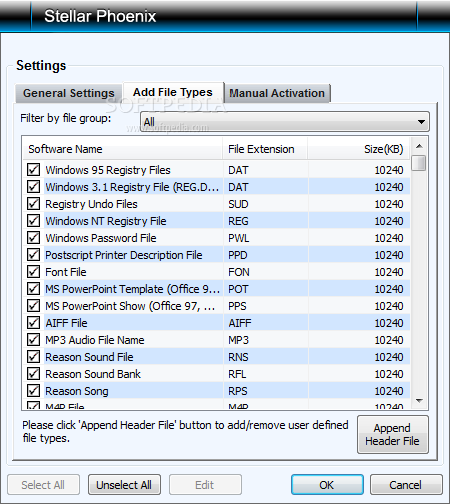Click the list scrollbar down arrow

[419, 400]
